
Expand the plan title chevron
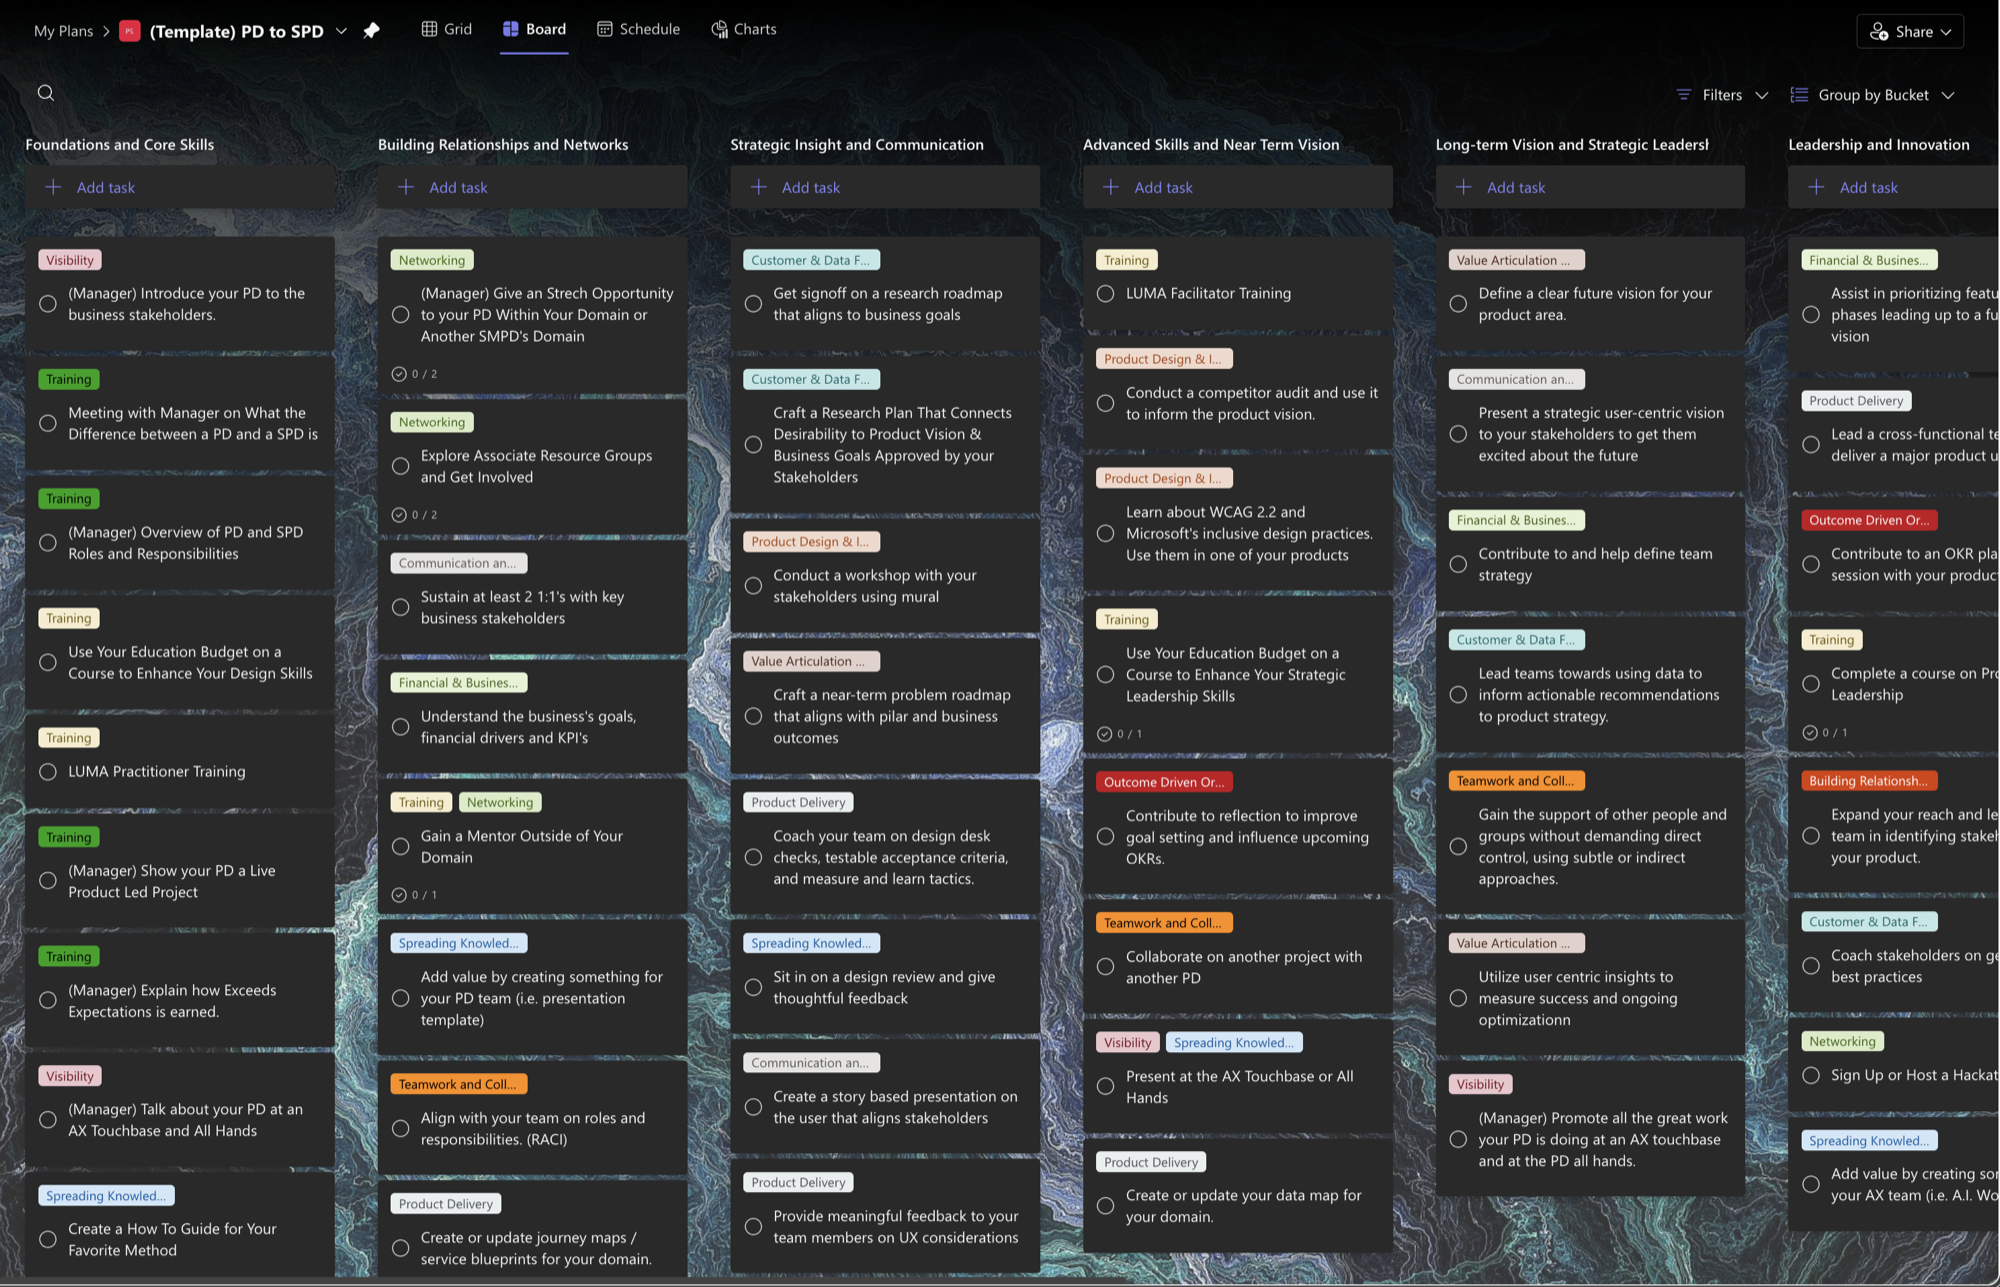[x=341, y=31]
